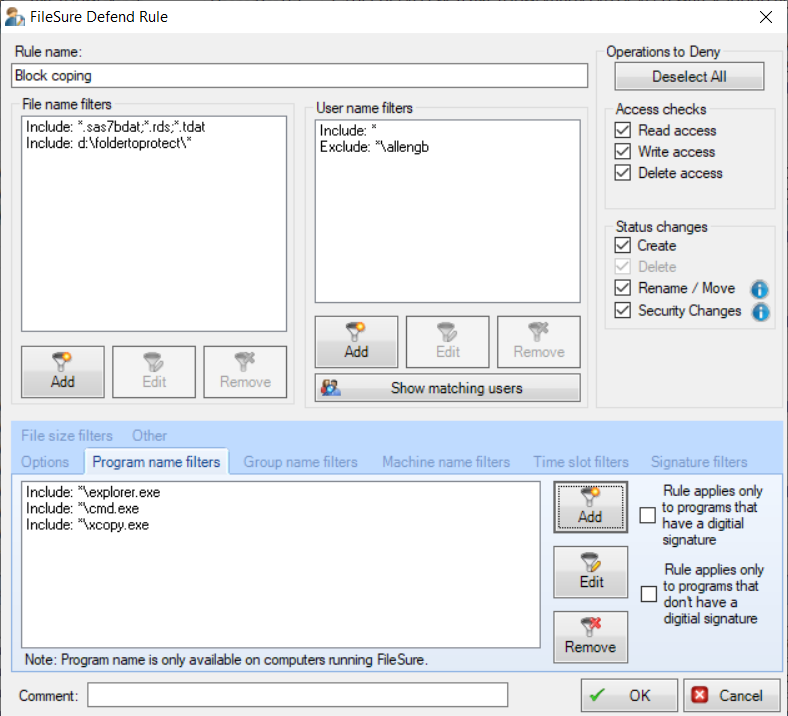Toggle the Create status change checkbox
The image size is (788, 716).
pos(623,245)
